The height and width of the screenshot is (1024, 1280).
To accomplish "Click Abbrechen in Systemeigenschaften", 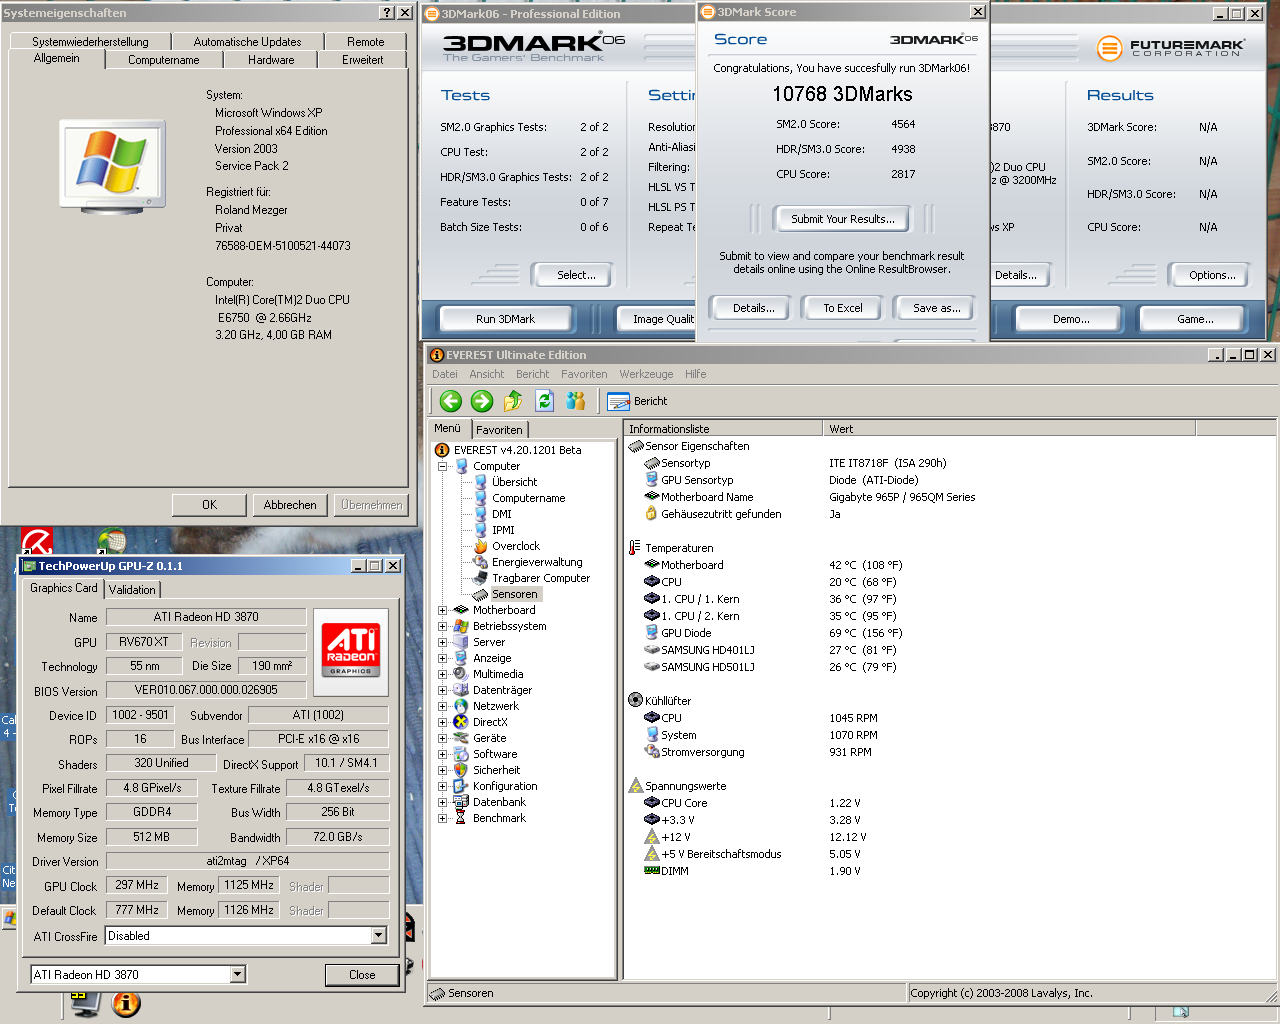I will click(x=290, y=505).
